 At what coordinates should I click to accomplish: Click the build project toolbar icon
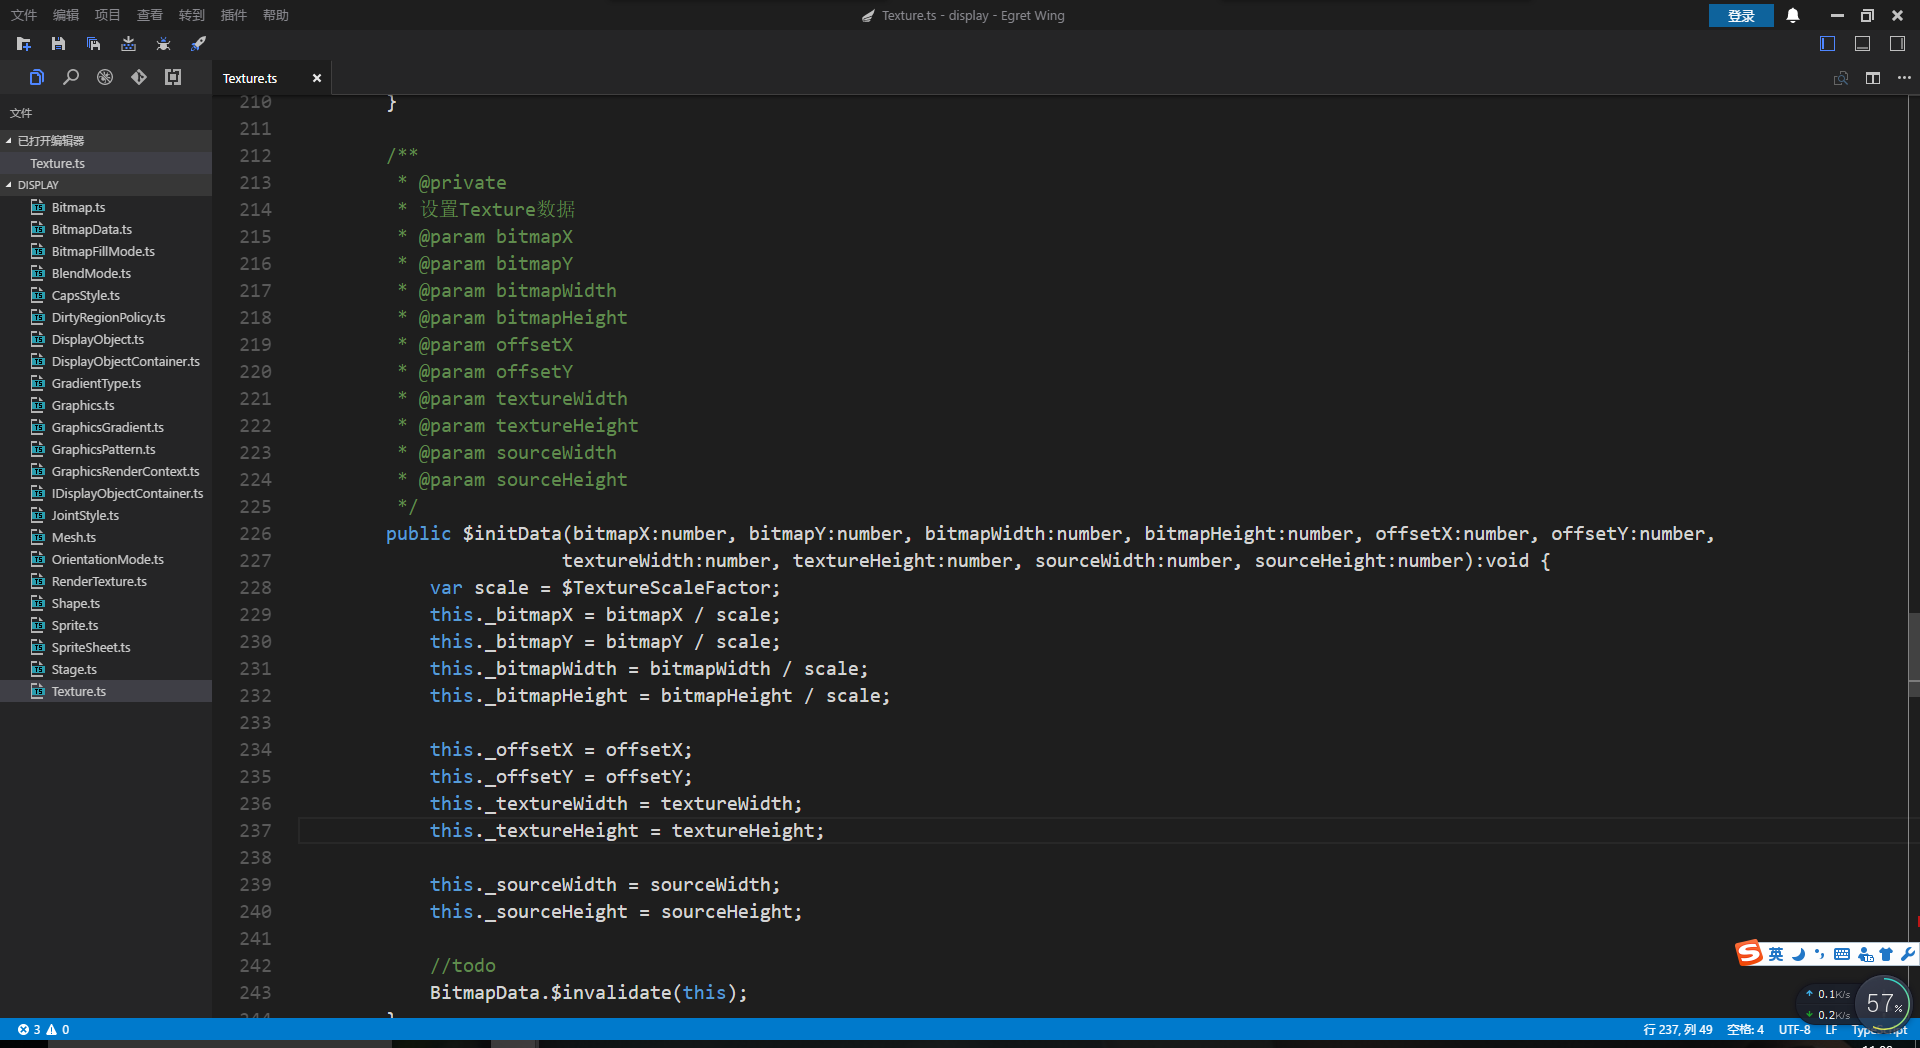129,44
